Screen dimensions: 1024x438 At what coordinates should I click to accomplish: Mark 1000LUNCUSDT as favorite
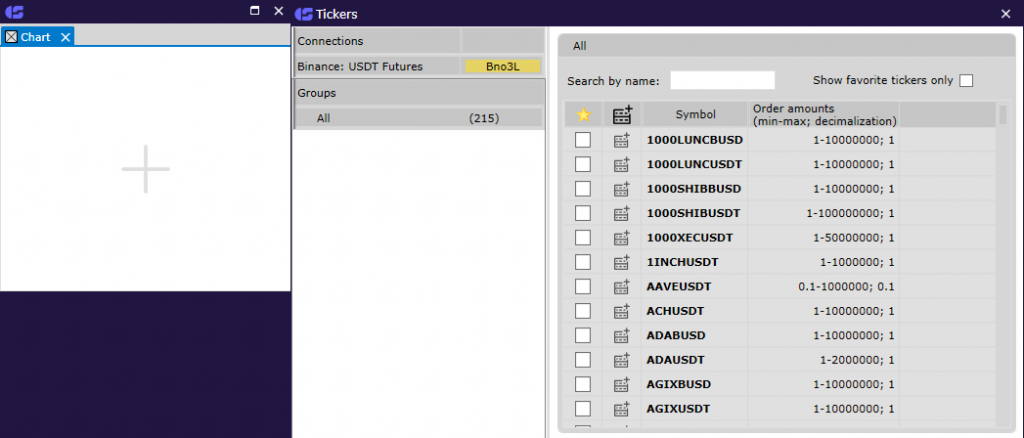[583, 164]
